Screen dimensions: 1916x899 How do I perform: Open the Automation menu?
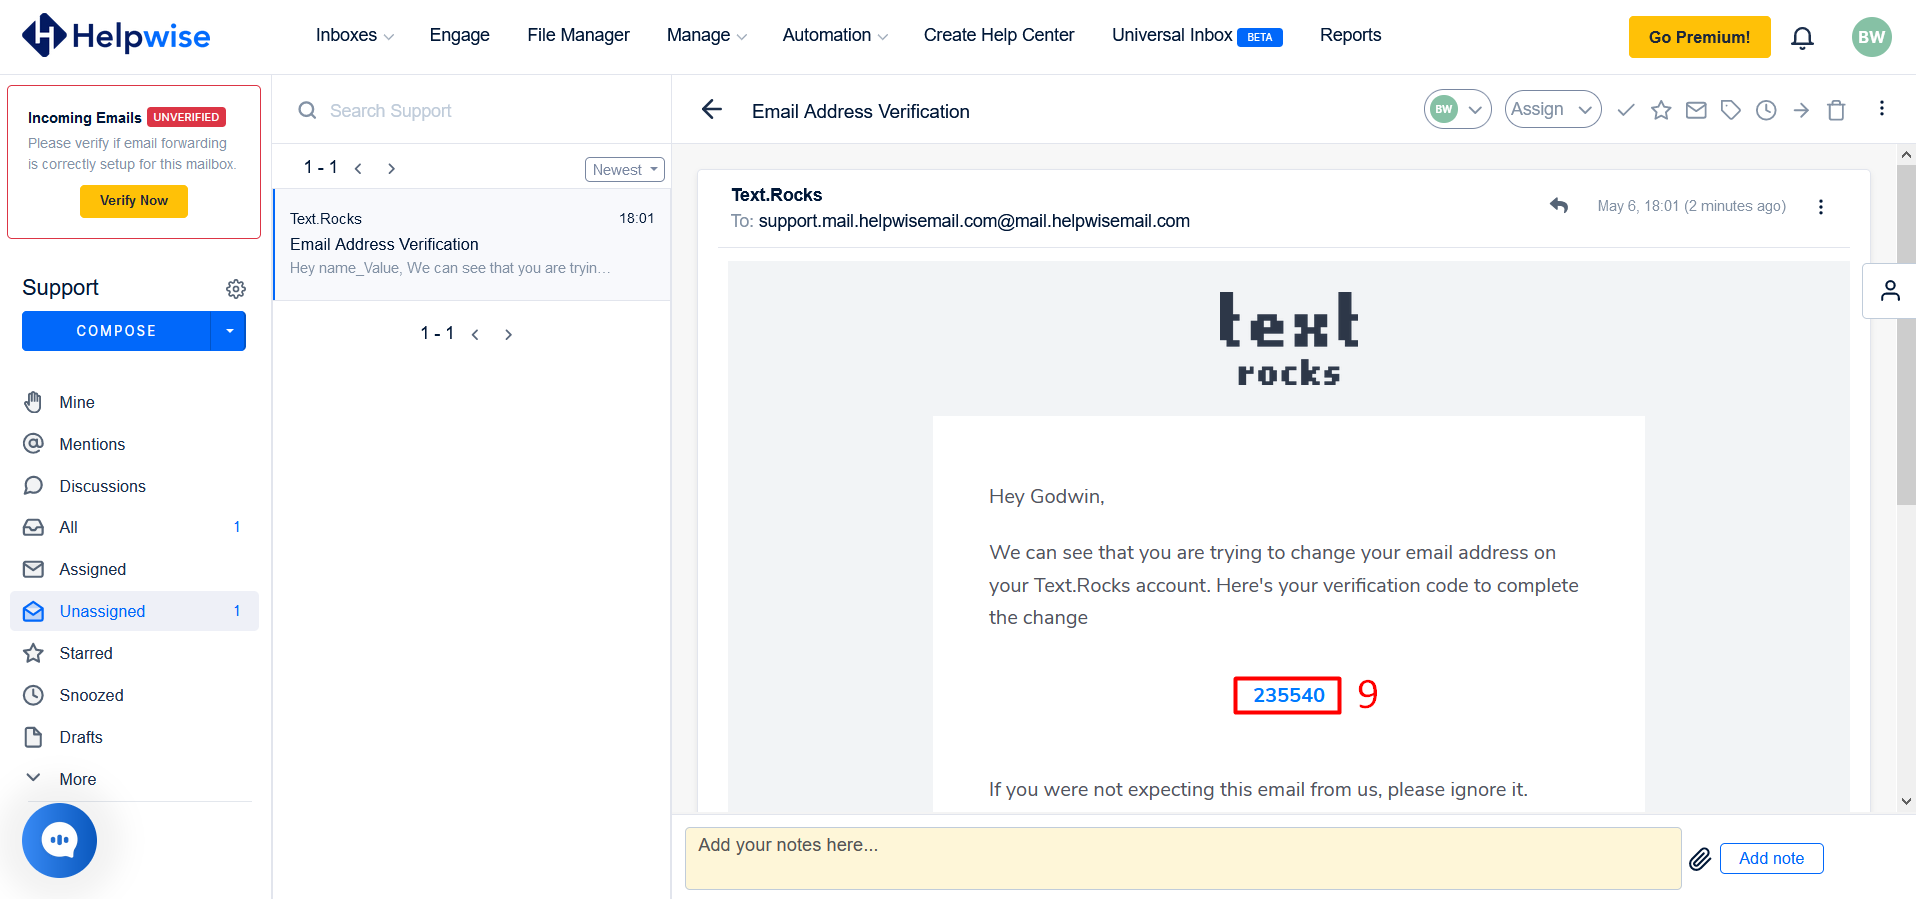pyautogui.click(x=834, y=35)
